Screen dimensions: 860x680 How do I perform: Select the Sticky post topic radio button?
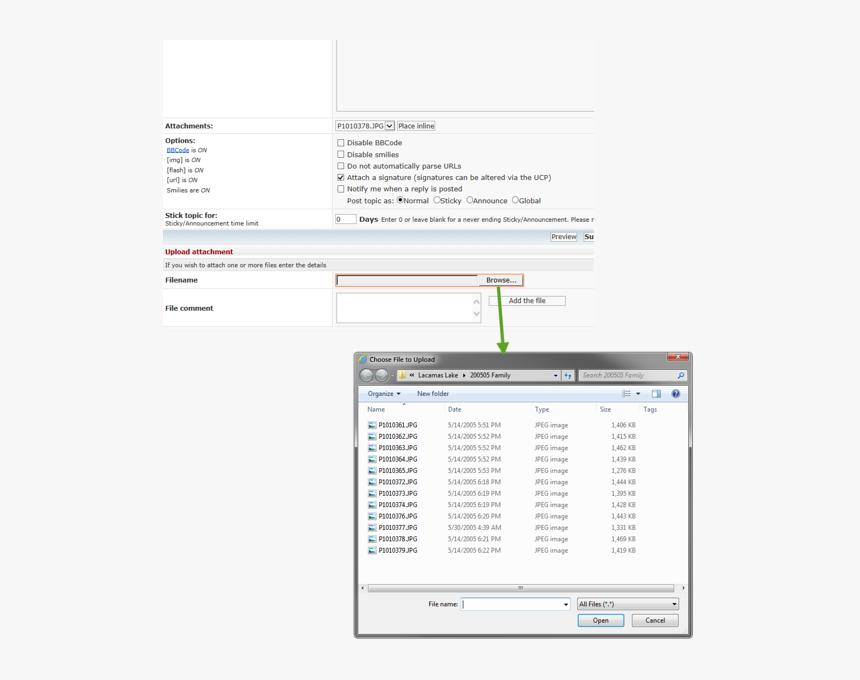coord(436,200)
